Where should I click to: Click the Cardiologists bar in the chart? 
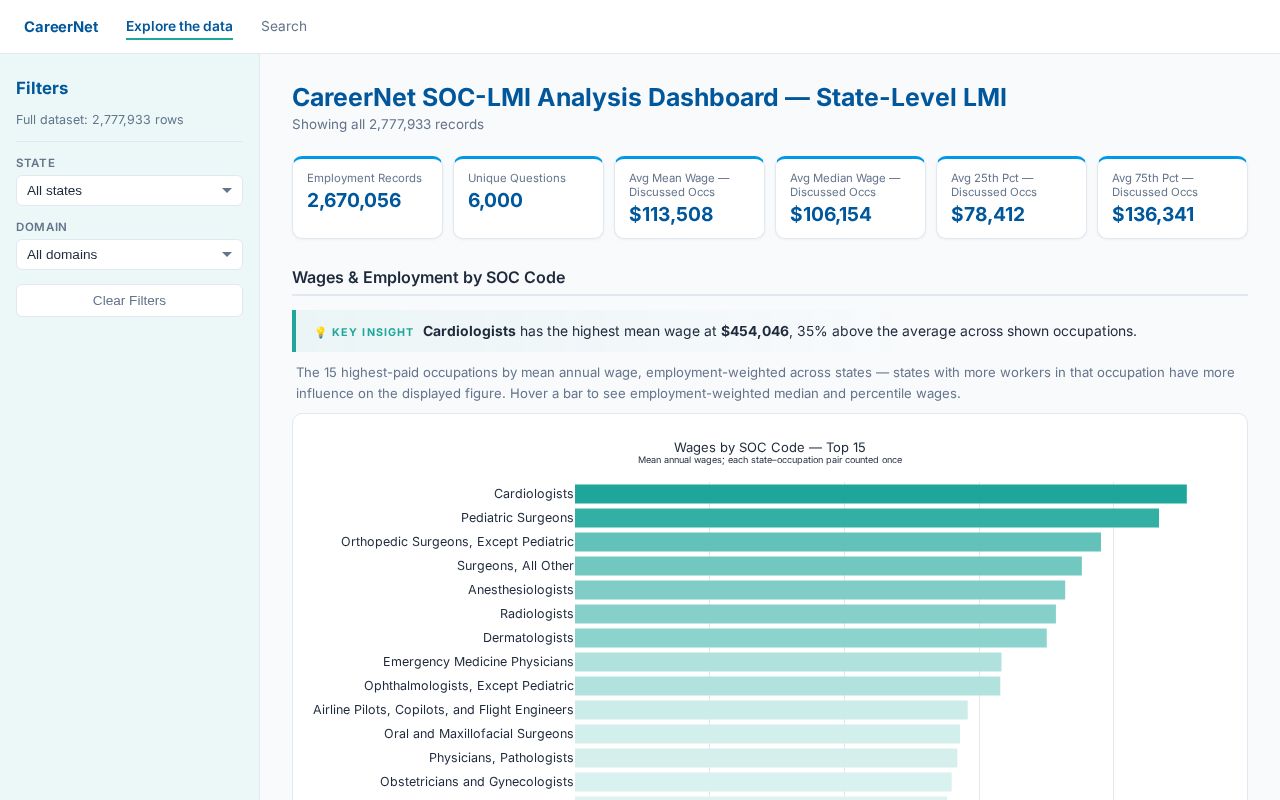click(881, 494)
